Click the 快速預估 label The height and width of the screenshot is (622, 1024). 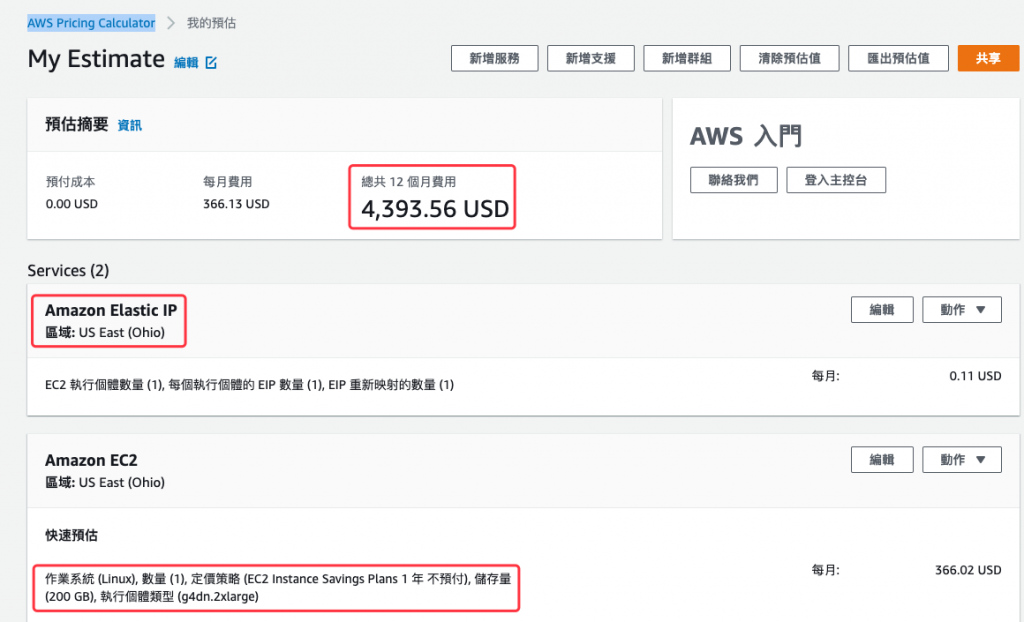pyautogui.click(x=71, y=535)
